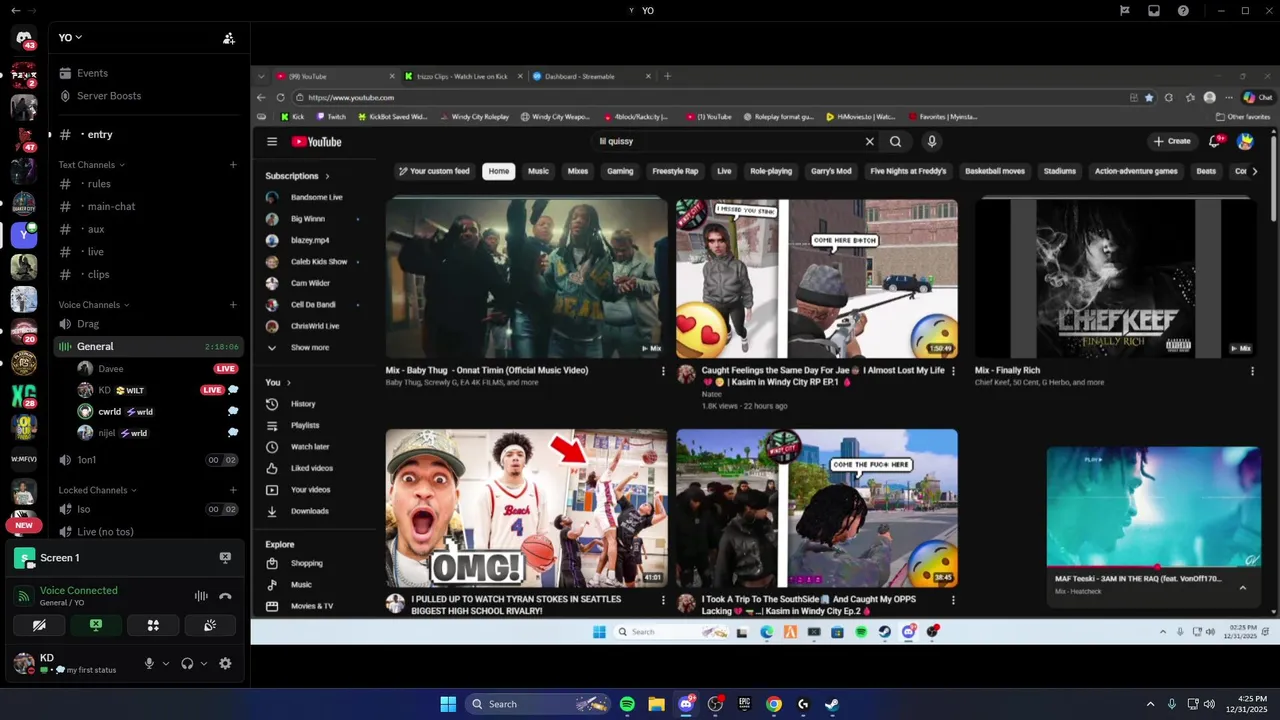Click the Windows taskbar Search box

tap(539, 704)
